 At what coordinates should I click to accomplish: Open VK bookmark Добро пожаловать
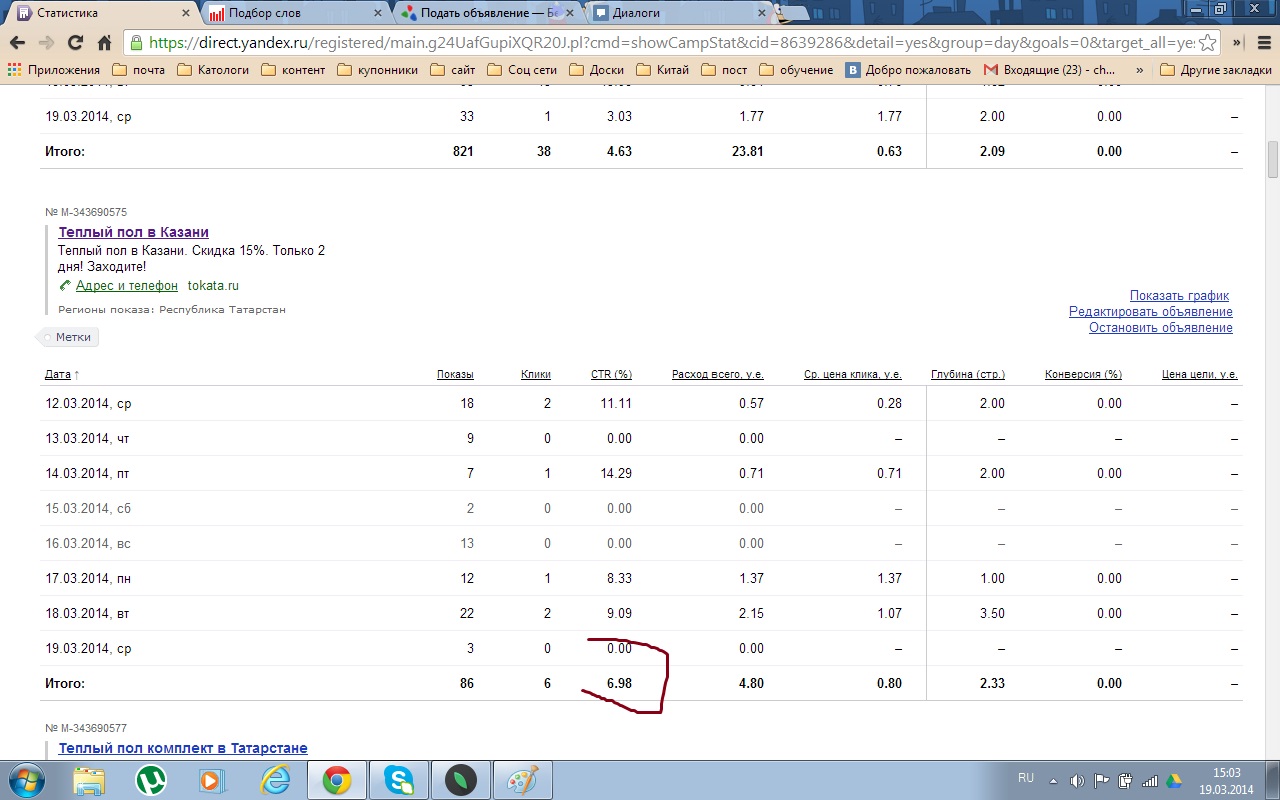[x=908, y=70]
